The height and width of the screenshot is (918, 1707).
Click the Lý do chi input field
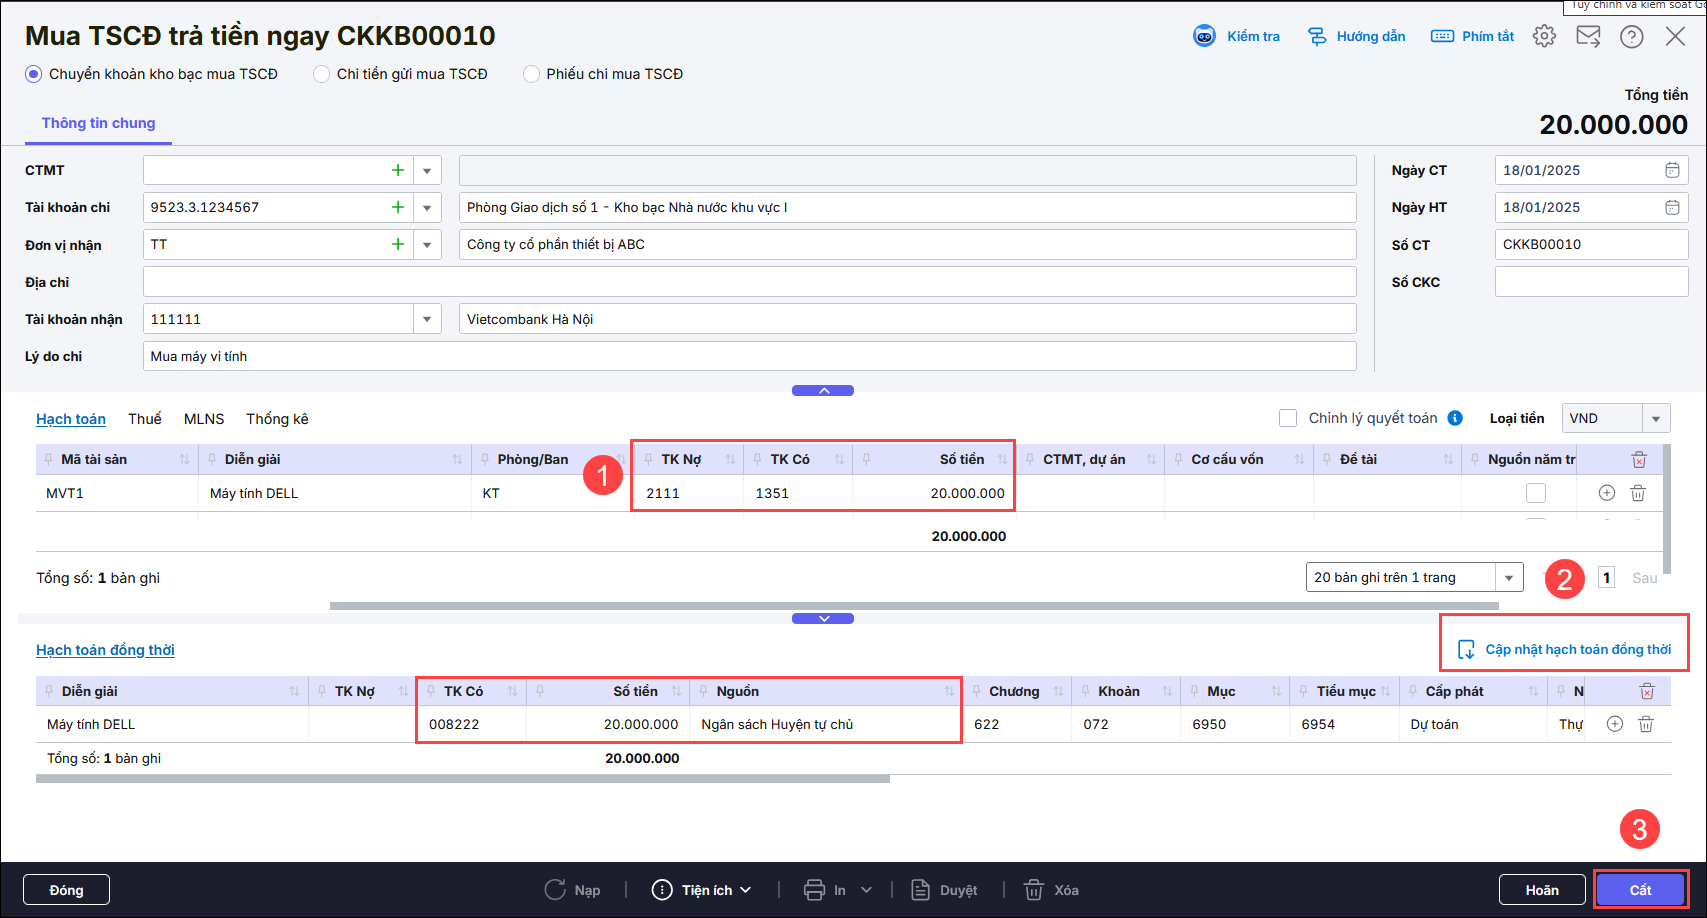point(748,356)
